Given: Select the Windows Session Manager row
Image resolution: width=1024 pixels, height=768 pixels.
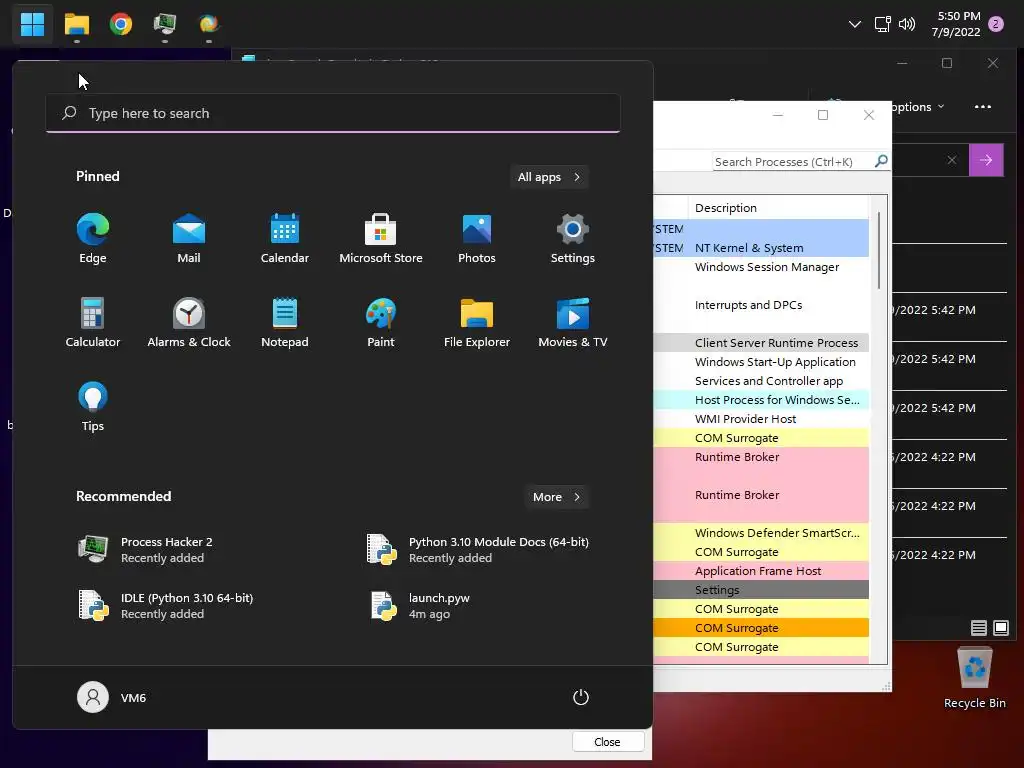Looking at the screenshot, I should click(x=761, y=267).
